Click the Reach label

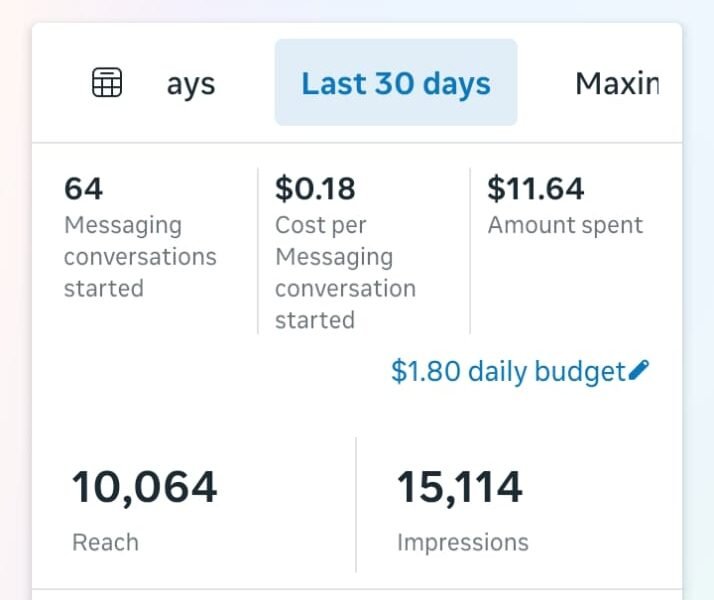[105, 543]
